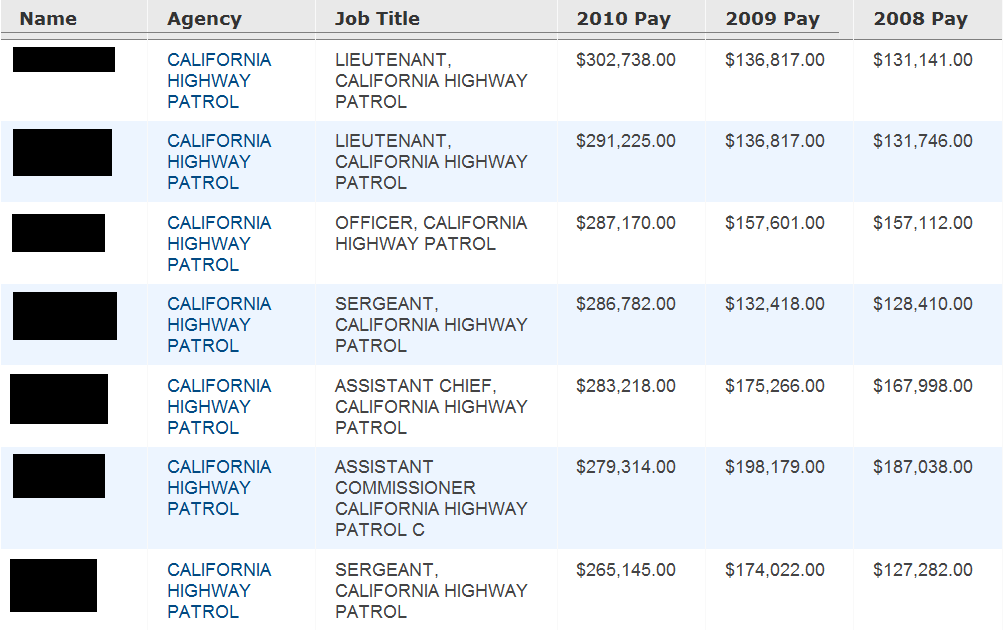Click the Officer row's California Highway Patrol link
1004x630 pixels.
(x=219, y=244)
